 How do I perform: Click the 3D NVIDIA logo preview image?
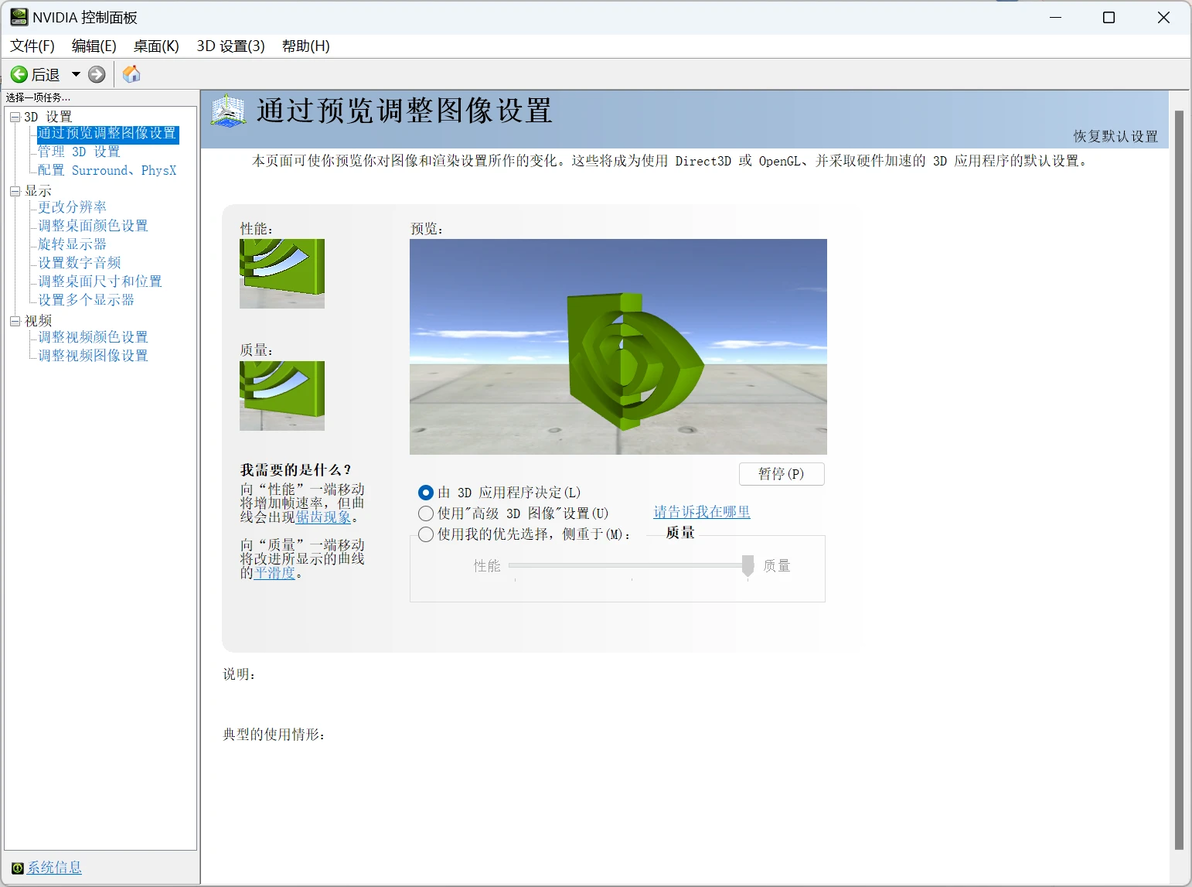click(618, 347)
